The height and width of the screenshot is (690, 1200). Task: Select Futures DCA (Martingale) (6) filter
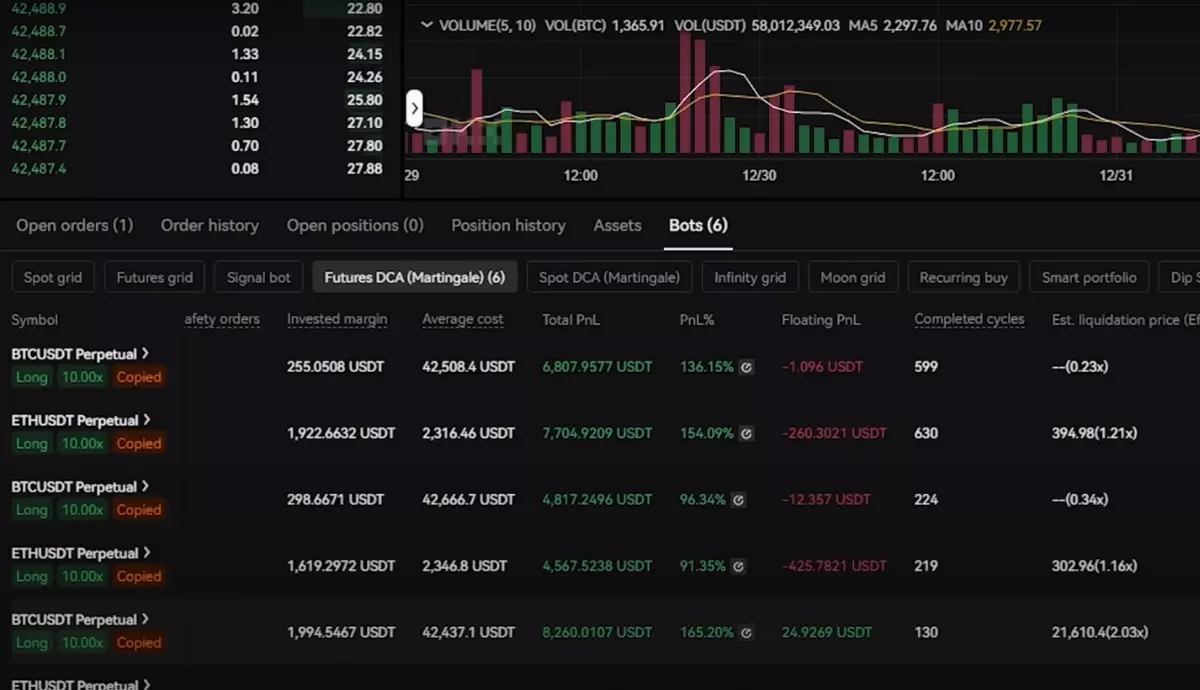(x=414, y=277)
